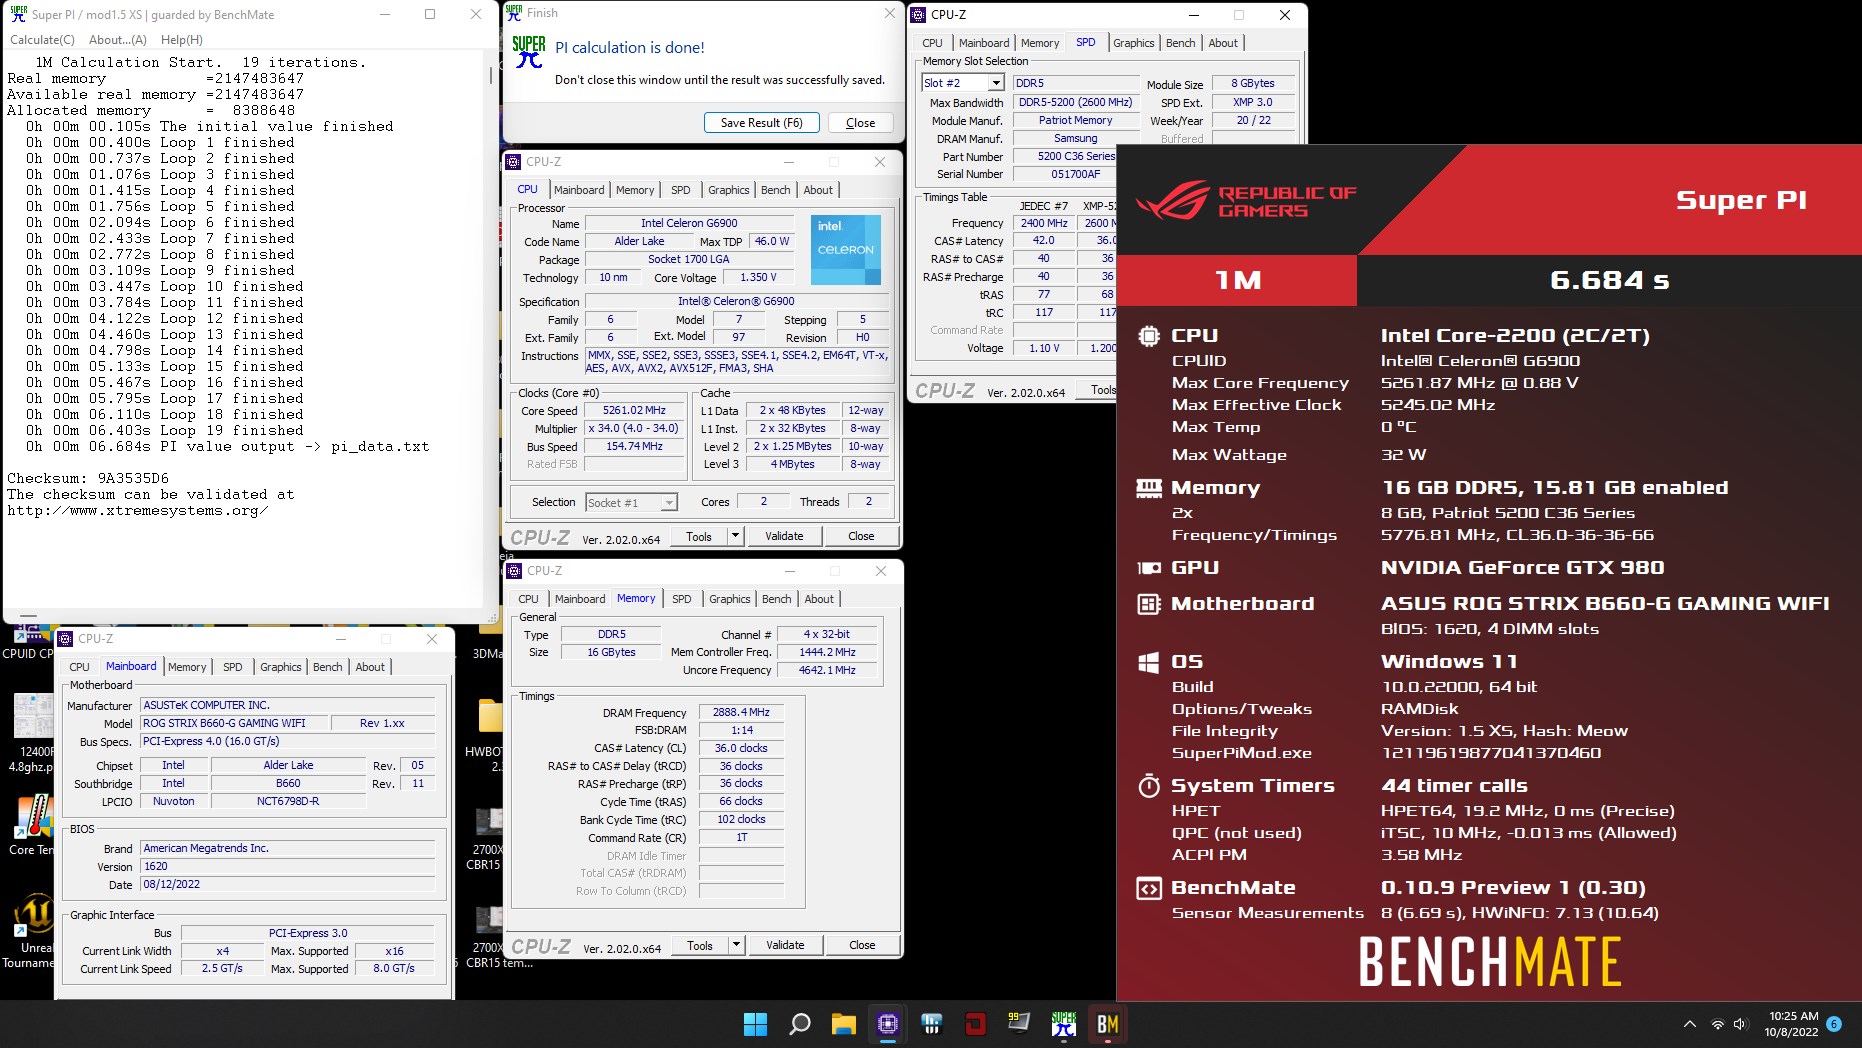The height and width of the screenshot is (1048, 1862).
Task: Expand Tools arrow in CPU-Z Memory window
Action: click(736, 945)
